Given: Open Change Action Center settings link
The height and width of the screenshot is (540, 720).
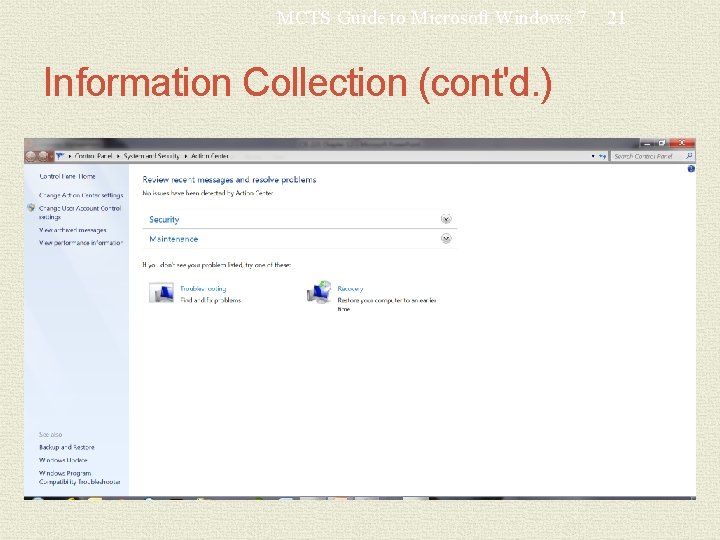Looking at the screenshot, I should [x=81, y=195].
